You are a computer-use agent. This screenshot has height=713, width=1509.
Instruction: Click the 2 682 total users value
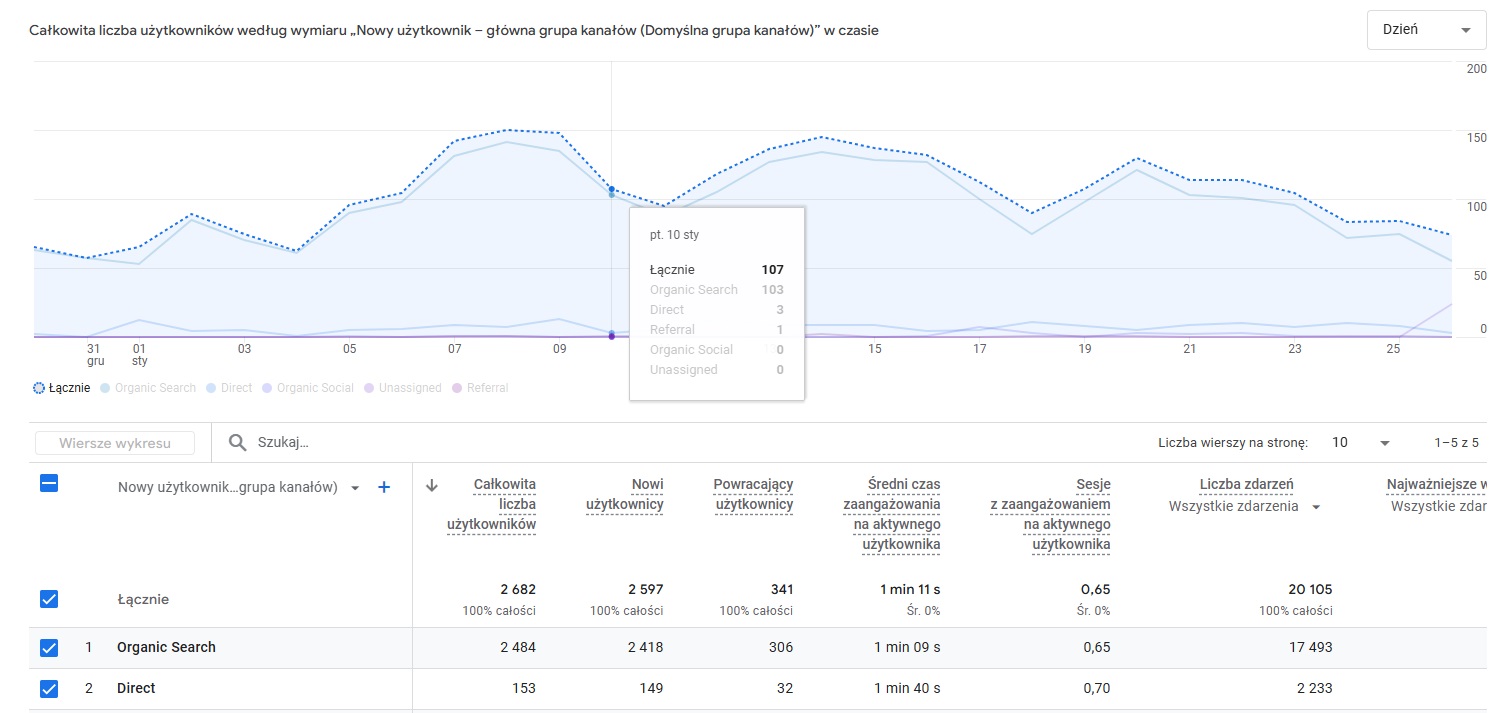(518, 589)
